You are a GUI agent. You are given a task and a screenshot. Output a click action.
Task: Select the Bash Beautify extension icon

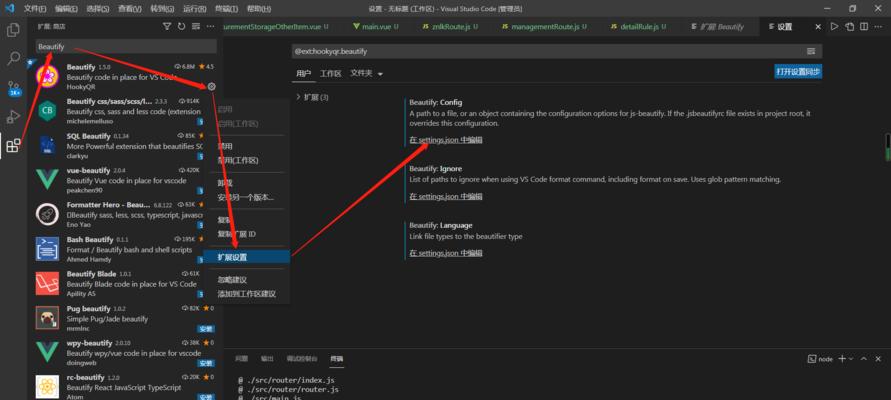[x=47, y=249]
